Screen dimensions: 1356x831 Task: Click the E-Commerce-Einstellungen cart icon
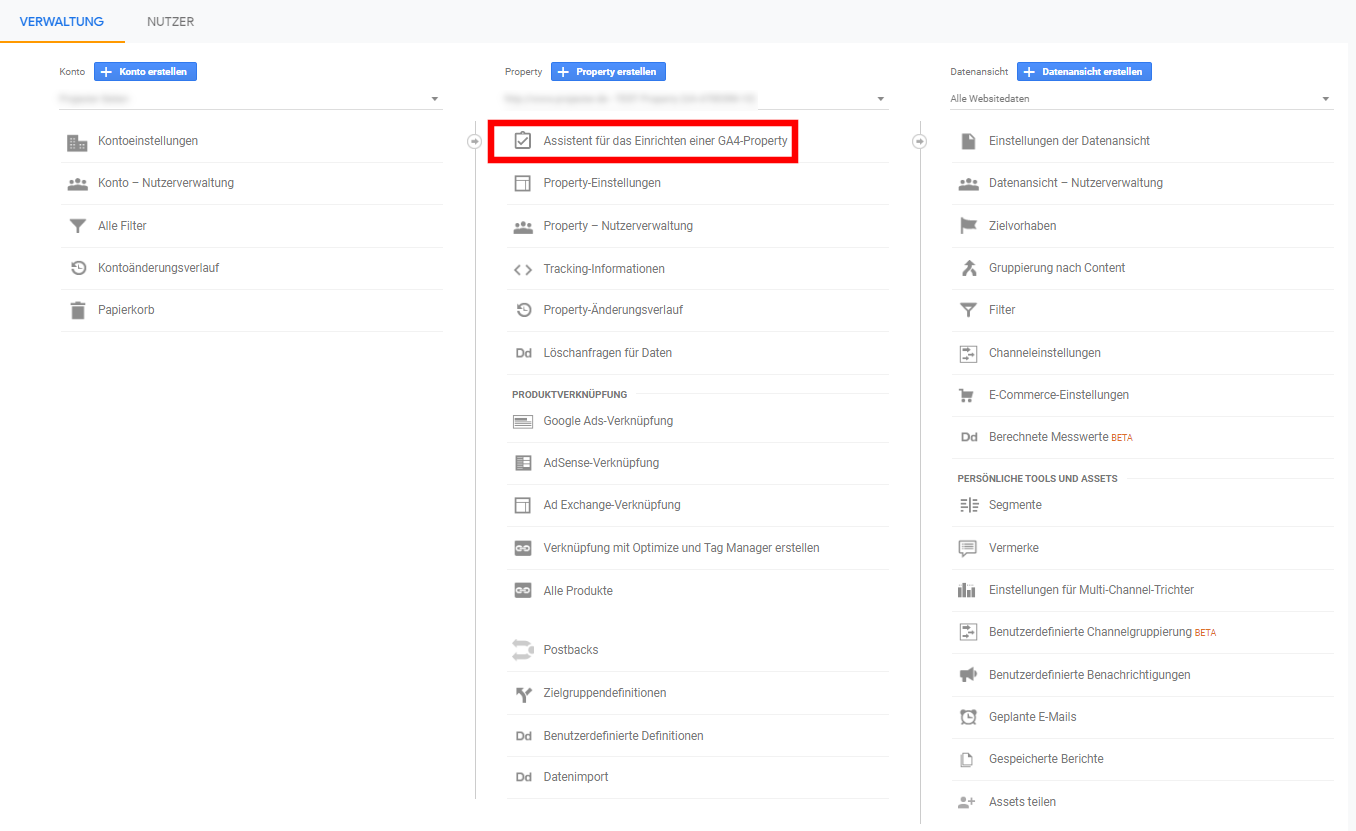coord(967,395)
